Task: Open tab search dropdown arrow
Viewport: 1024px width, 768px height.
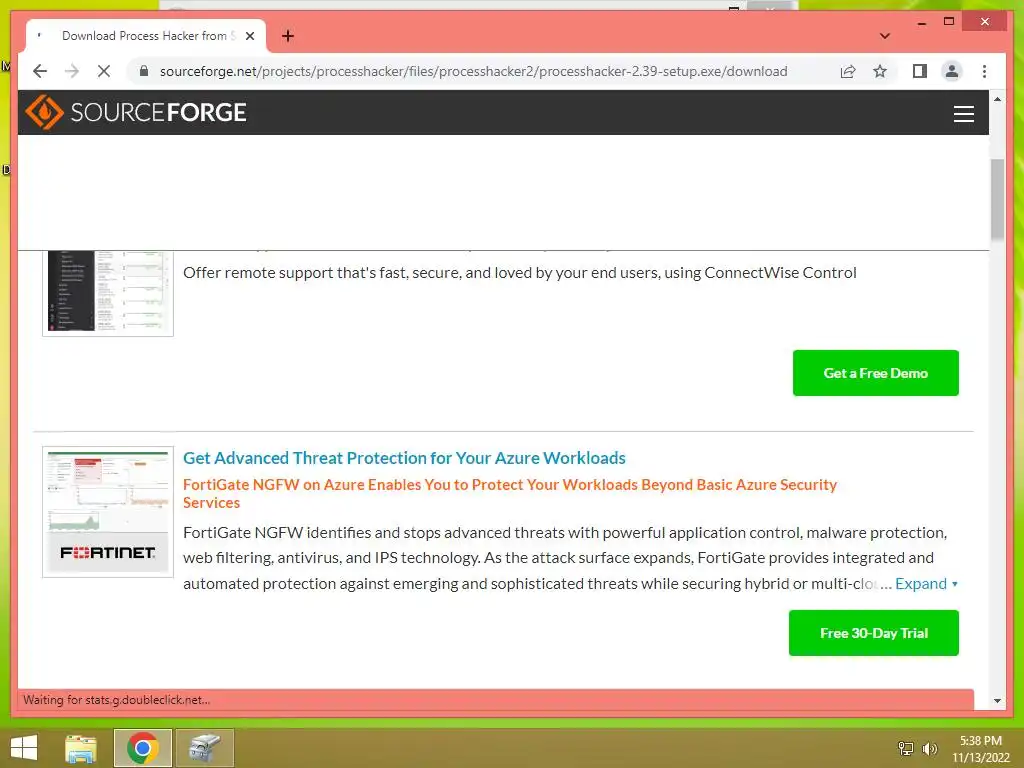Action: coord(885,36)
